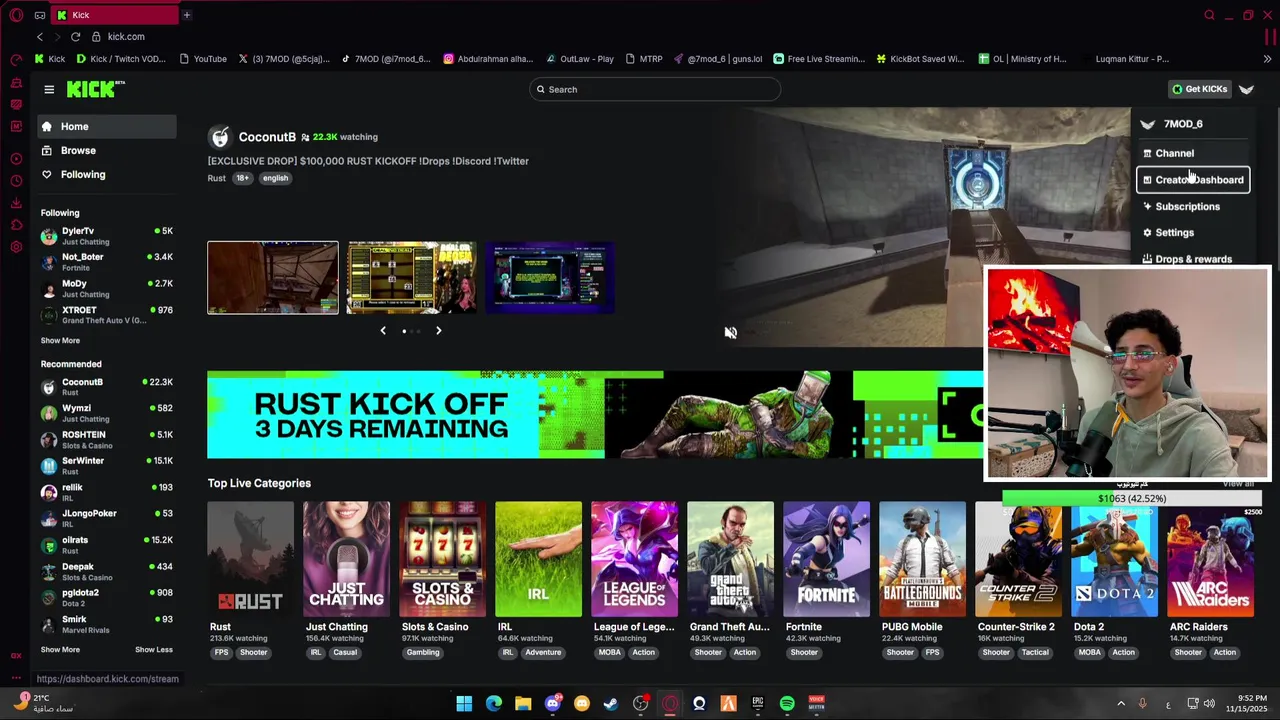Screen dimensions: 1280x720
Task: Select the 18+ tag
Action: click(x=242, y=179)
